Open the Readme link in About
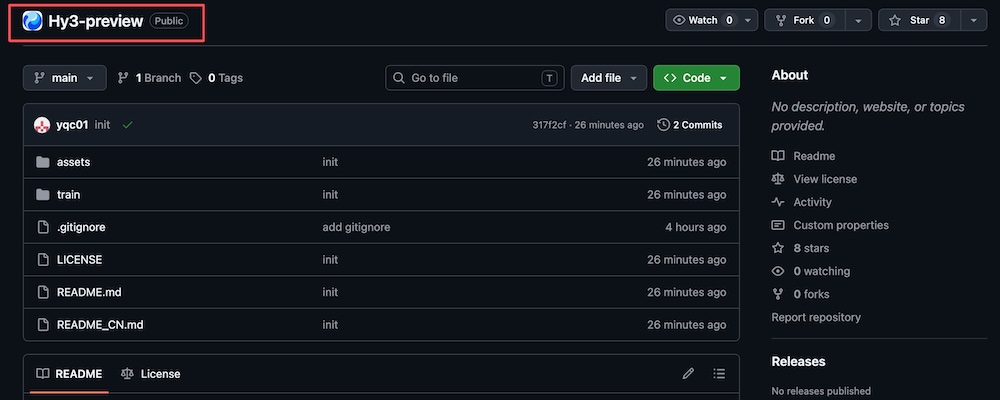Screen dimensions: 1000x400 click(x=814, y=156)
